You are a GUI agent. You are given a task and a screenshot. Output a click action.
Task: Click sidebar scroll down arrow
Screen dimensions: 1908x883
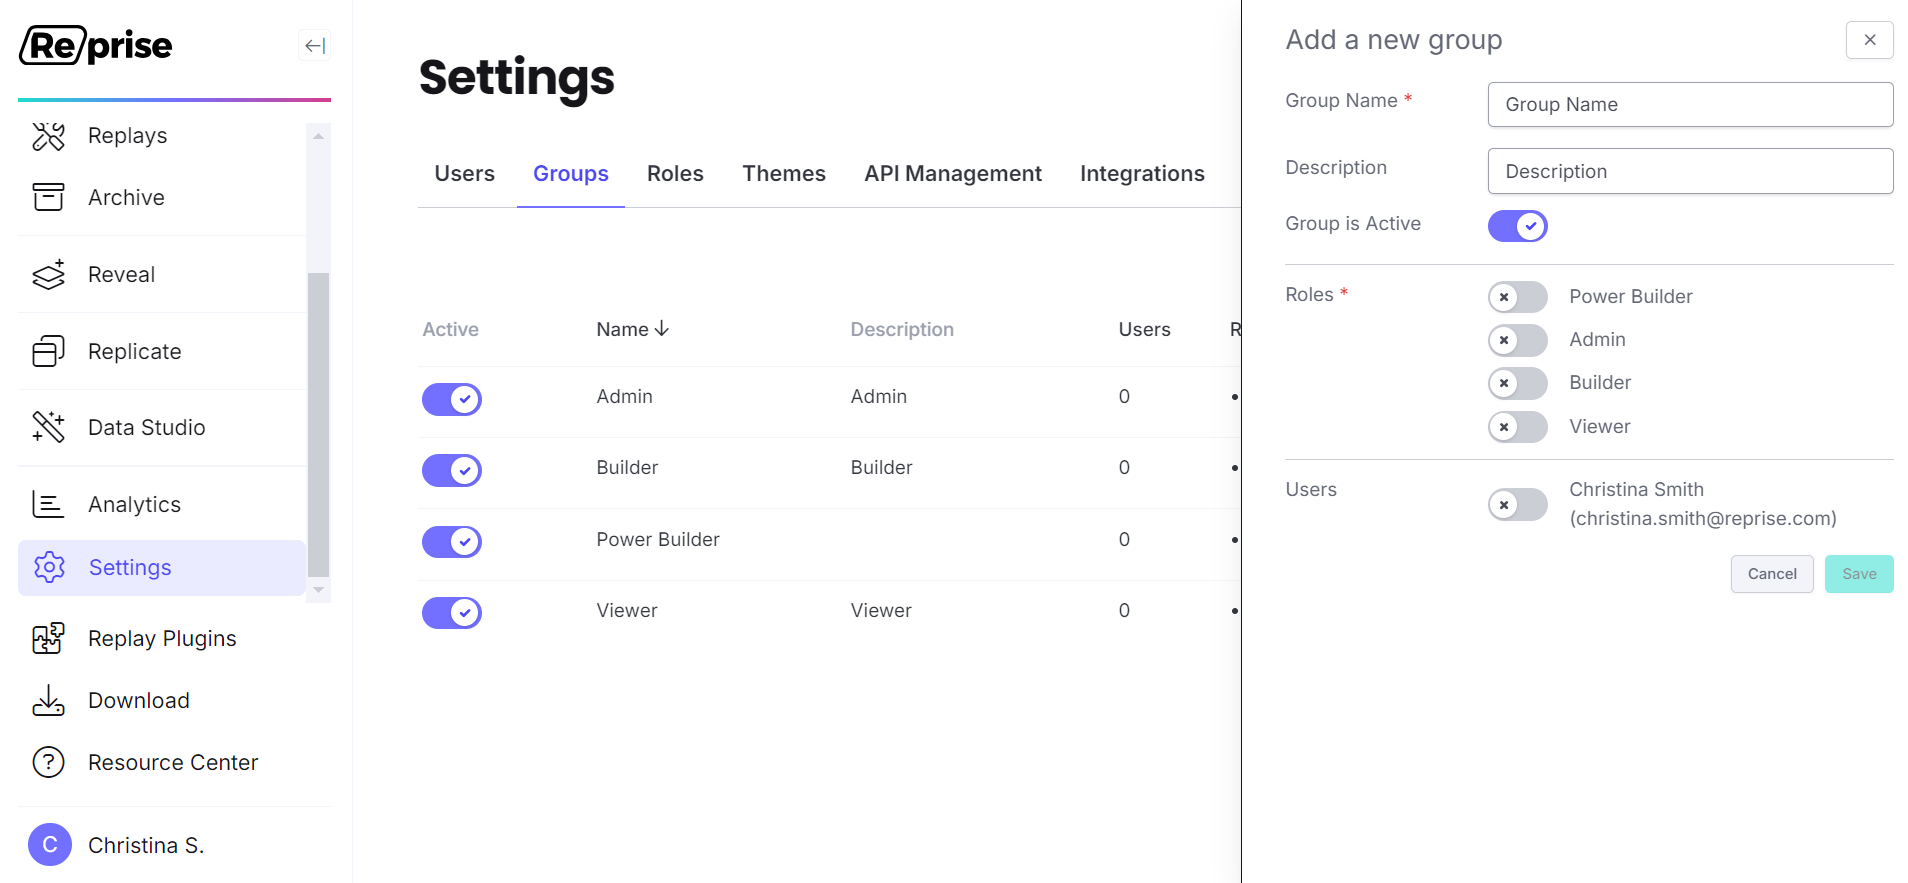(318, 590)
